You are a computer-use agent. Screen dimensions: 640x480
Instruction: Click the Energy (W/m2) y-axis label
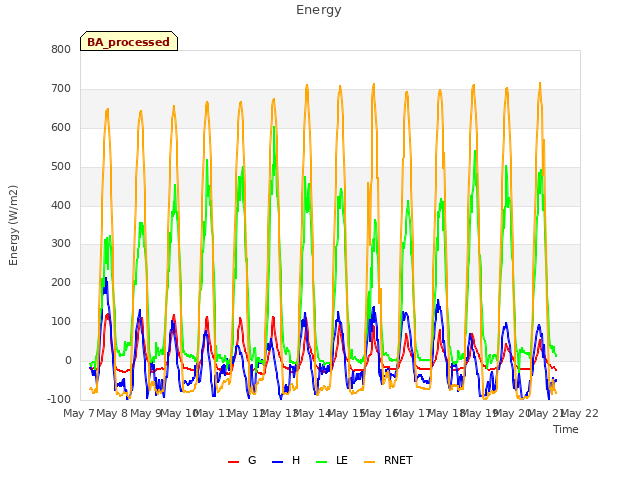(13, 225)
